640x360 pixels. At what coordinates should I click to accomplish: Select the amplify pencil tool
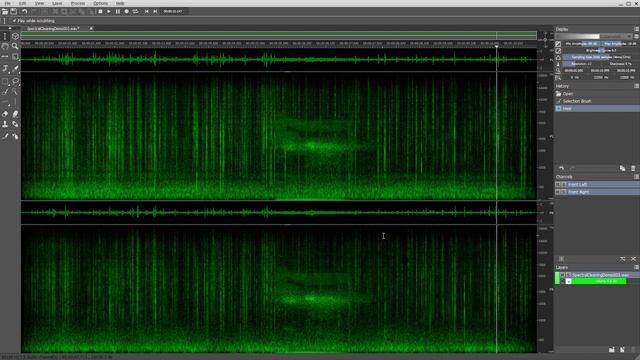coord(16,114)
